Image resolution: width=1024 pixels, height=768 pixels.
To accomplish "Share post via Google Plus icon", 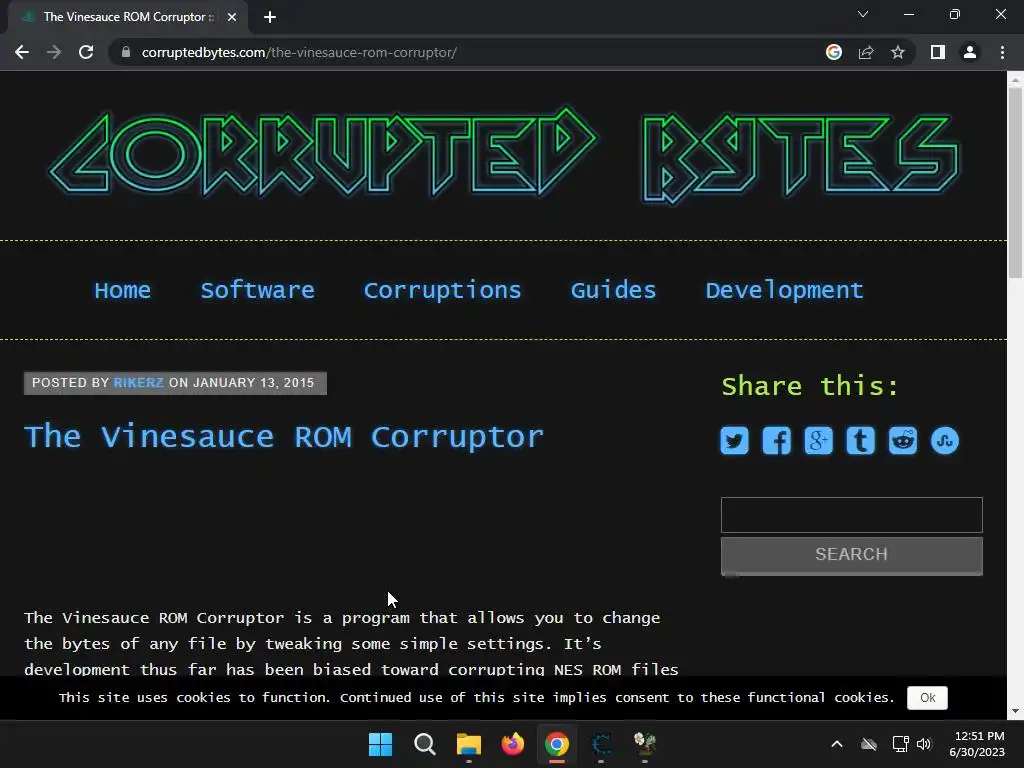I will click(818, 441).
